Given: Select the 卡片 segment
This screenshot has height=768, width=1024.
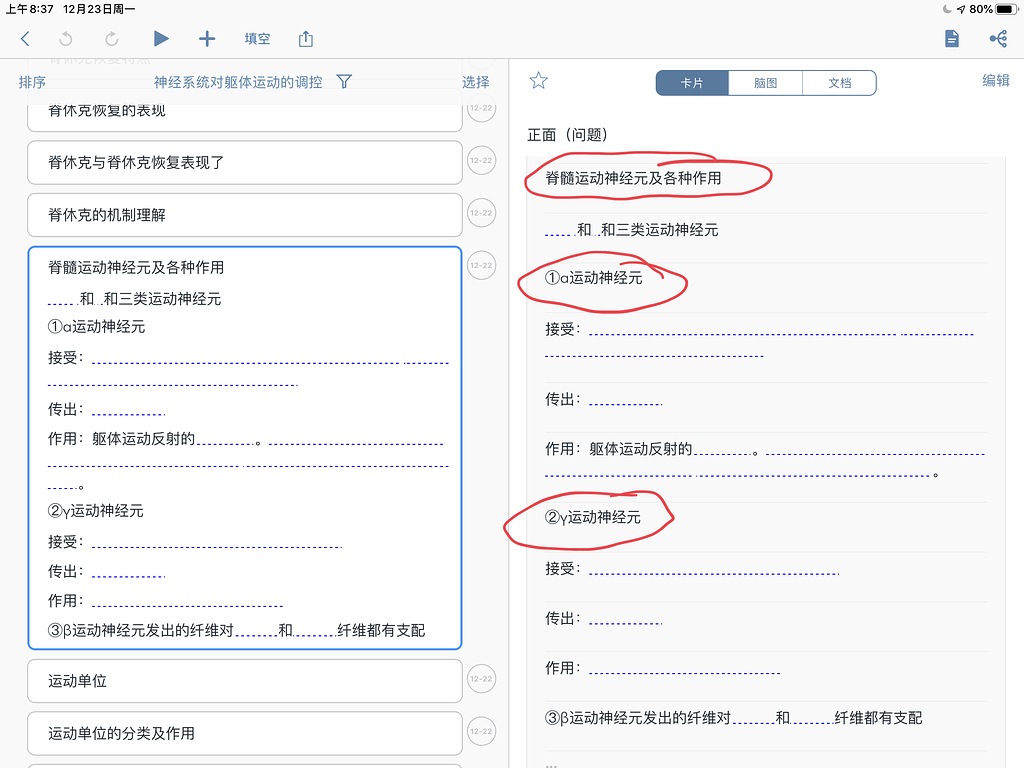Looking at the screenshot, I should [x=692, y=82].
